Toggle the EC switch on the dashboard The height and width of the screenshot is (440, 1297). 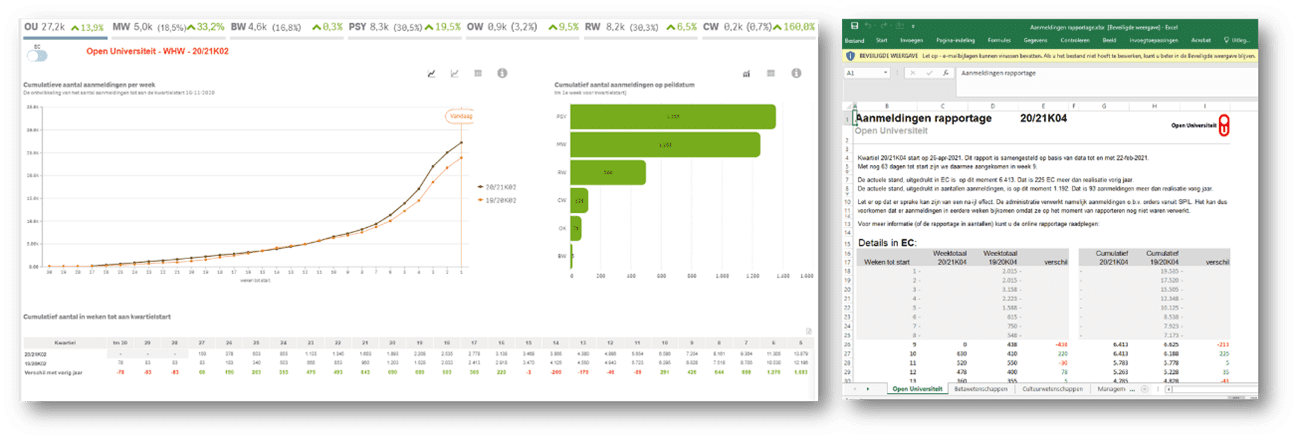tap(38, 56)
